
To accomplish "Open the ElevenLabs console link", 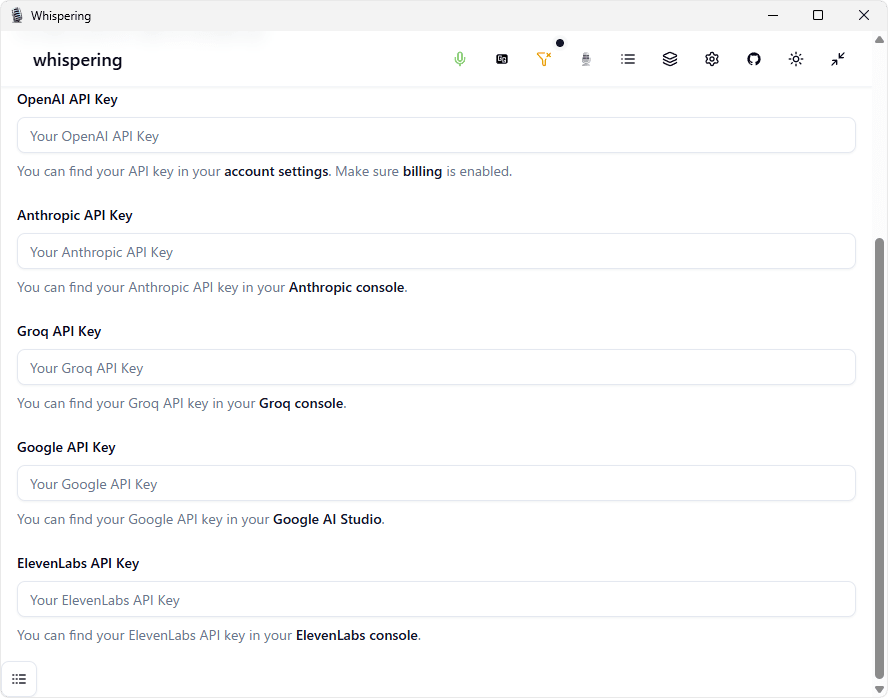I will [x=357, y=636].
